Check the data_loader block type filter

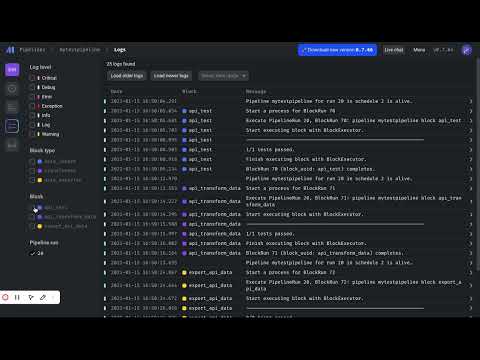tap(32, 162)
